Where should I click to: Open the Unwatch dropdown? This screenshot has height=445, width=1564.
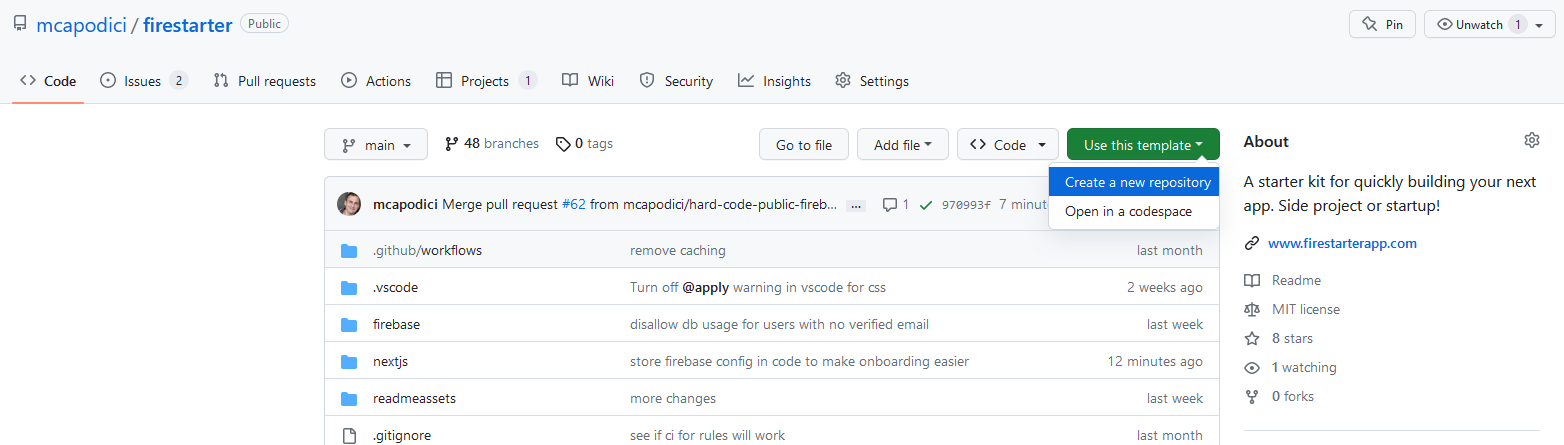pos(1490,25)
